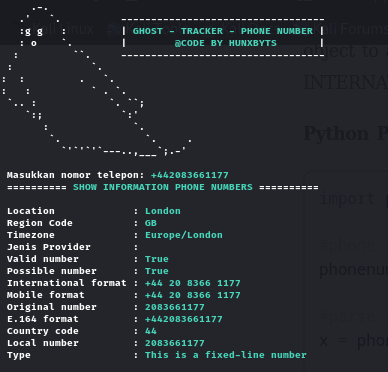Click the True value beside Possible number
This screenshot has width=388, height=372.
click(x=157, y=271)
